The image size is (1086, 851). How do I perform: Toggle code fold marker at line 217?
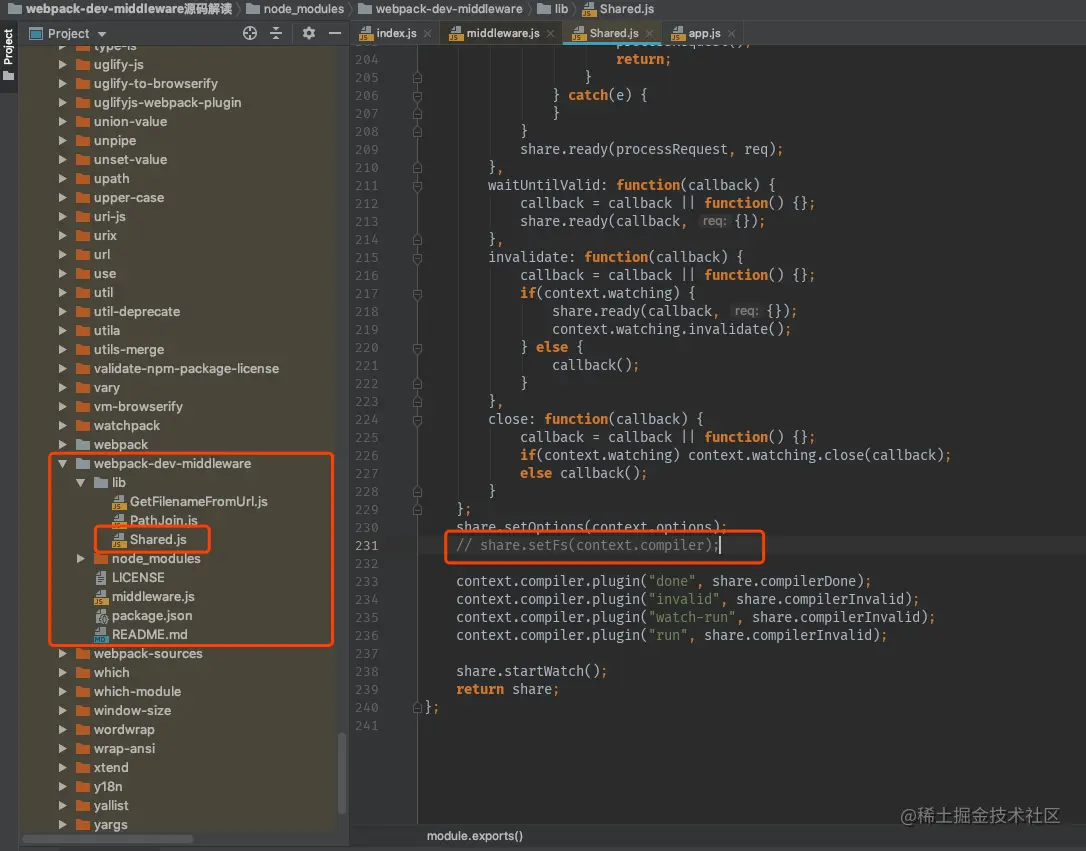pyautogui.click(x=417, y=294)
